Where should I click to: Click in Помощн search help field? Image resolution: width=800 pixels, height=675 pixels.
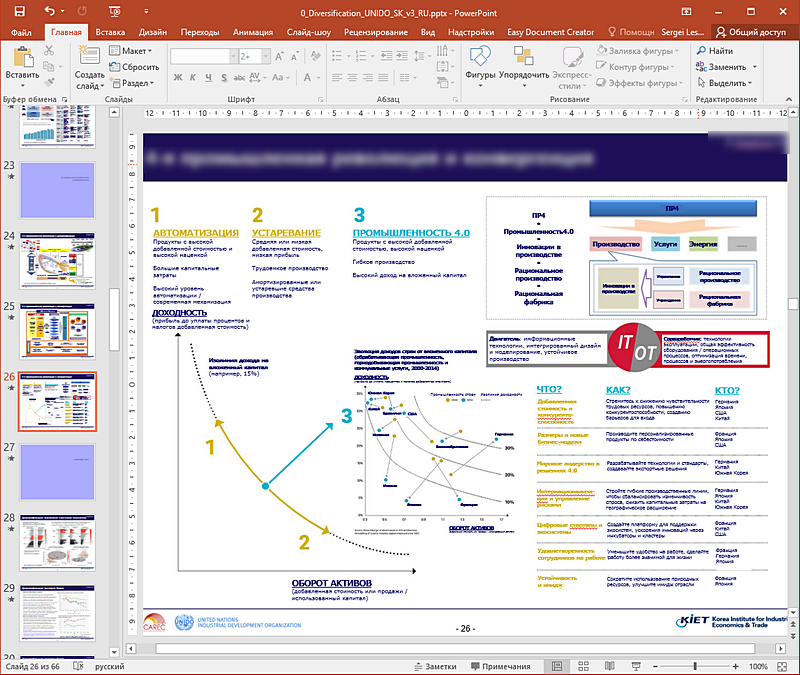(x=632, y=32)
